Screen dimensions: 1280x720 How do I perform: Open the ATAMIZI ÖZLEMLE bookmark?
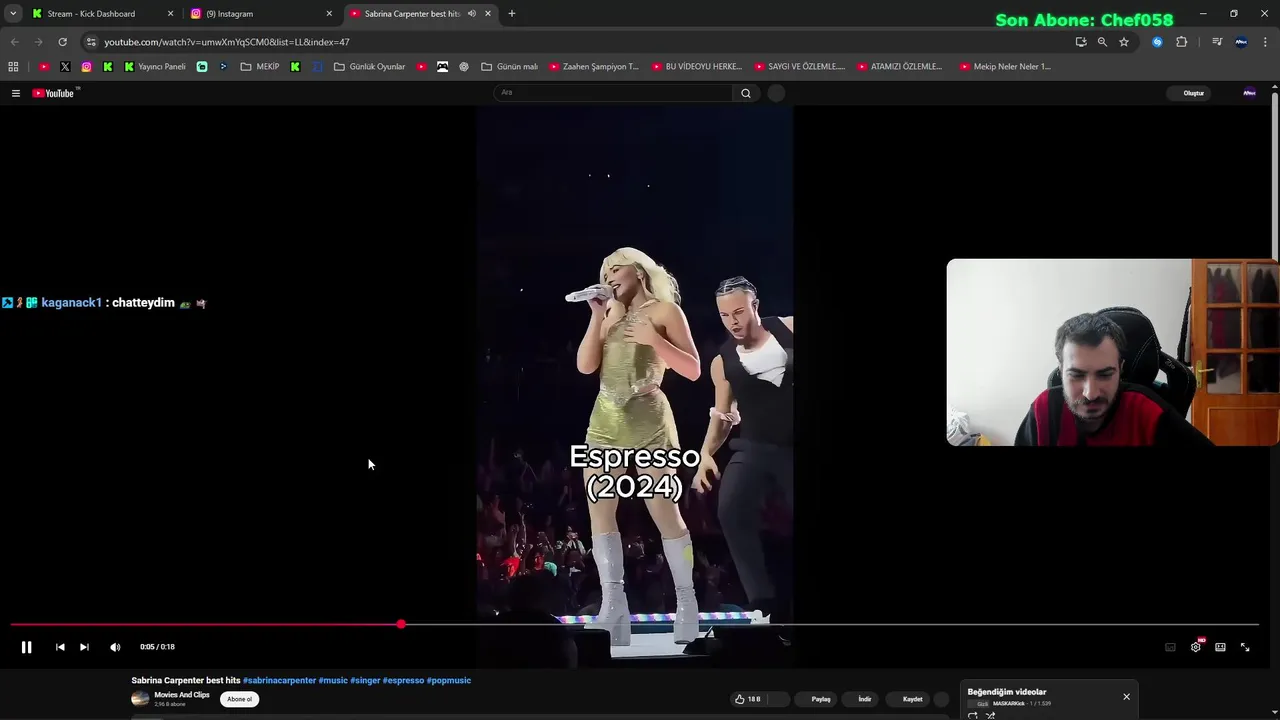click(901, 67)
